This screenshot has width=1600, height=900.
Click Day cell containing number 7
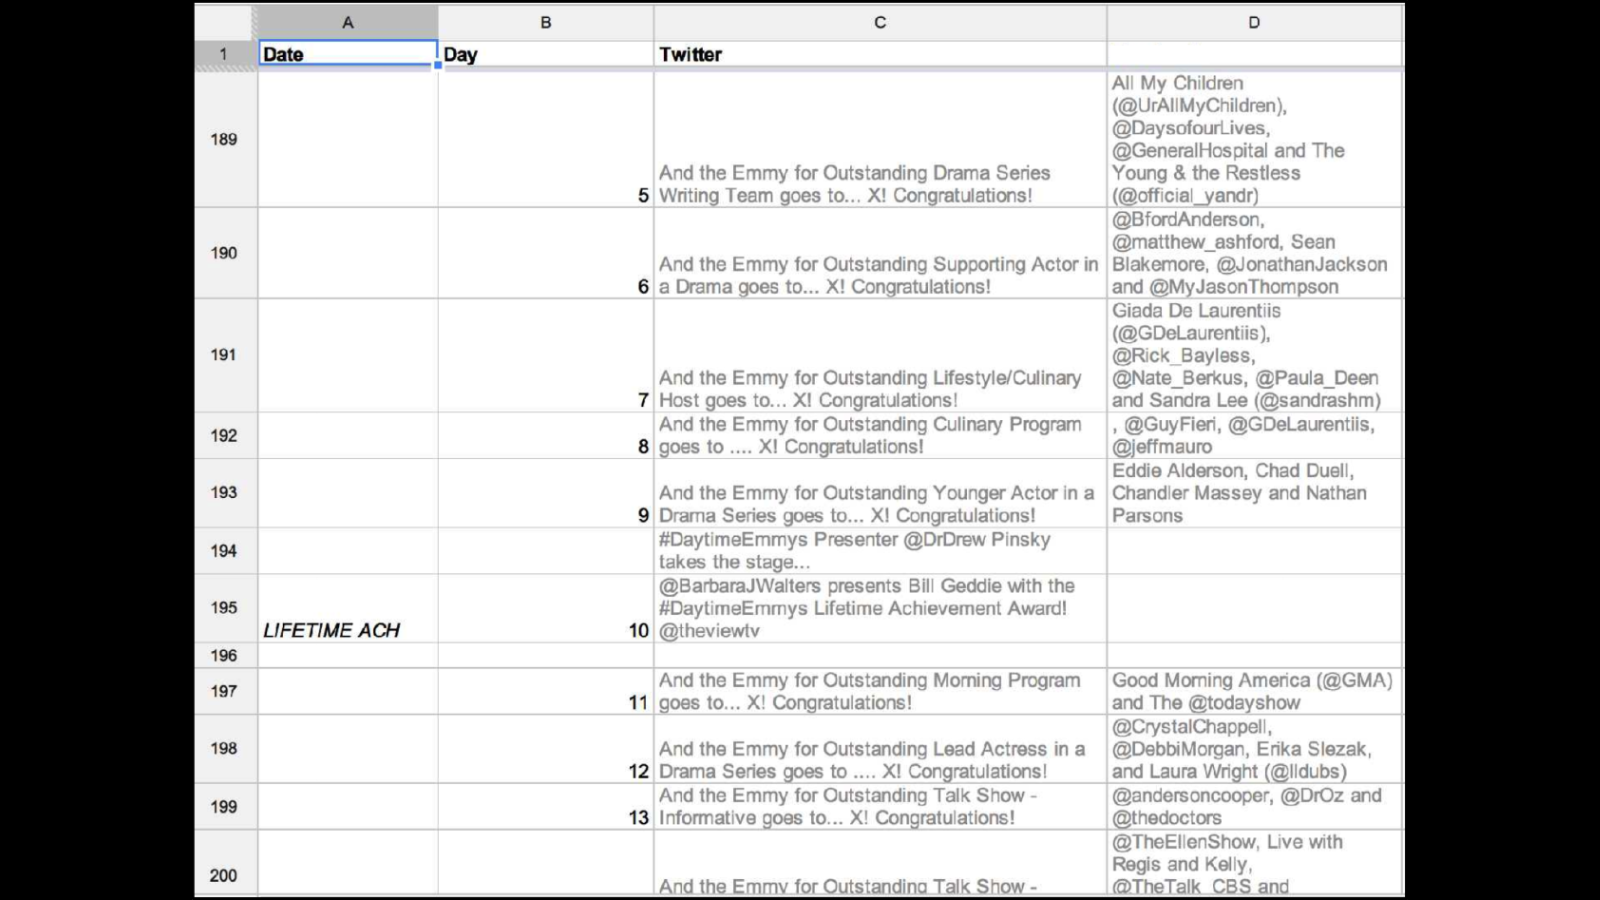[545, 355]
